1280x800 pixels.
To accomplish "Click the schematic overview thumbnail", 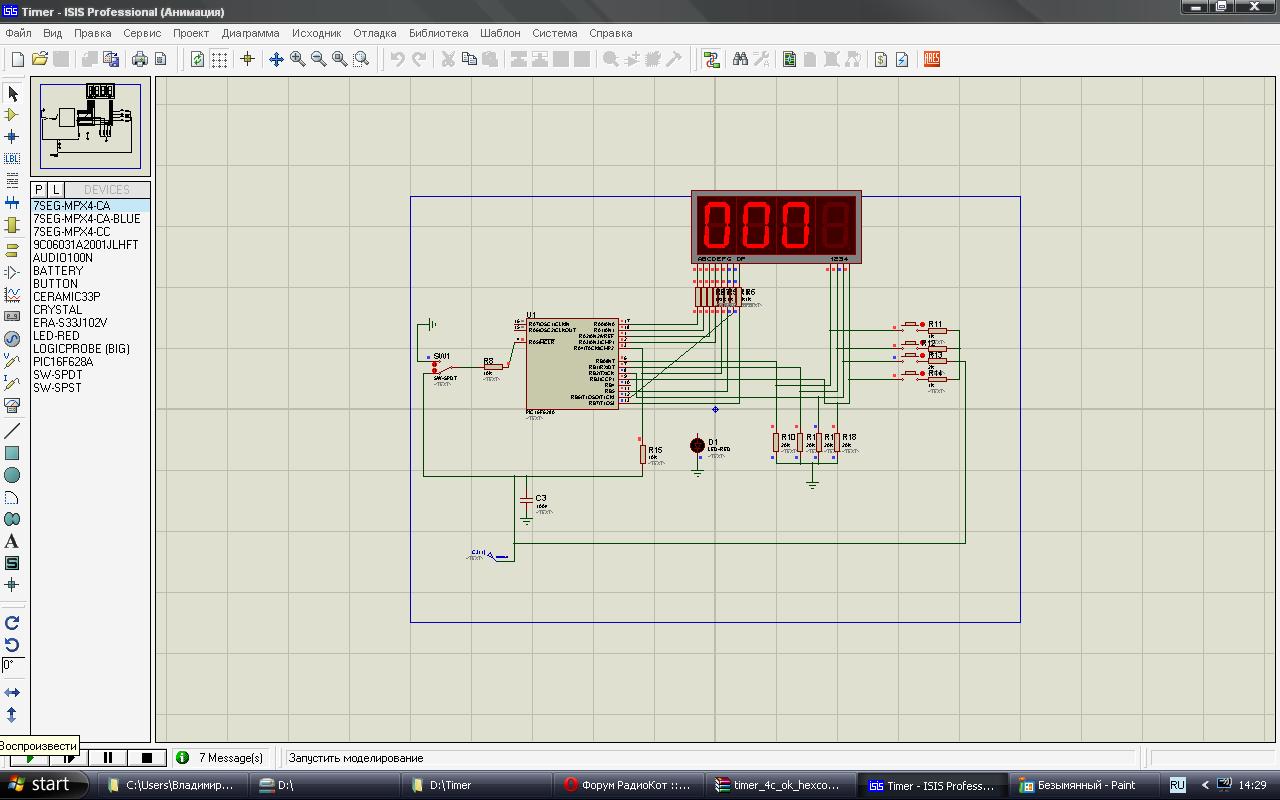I will point(90,127).
